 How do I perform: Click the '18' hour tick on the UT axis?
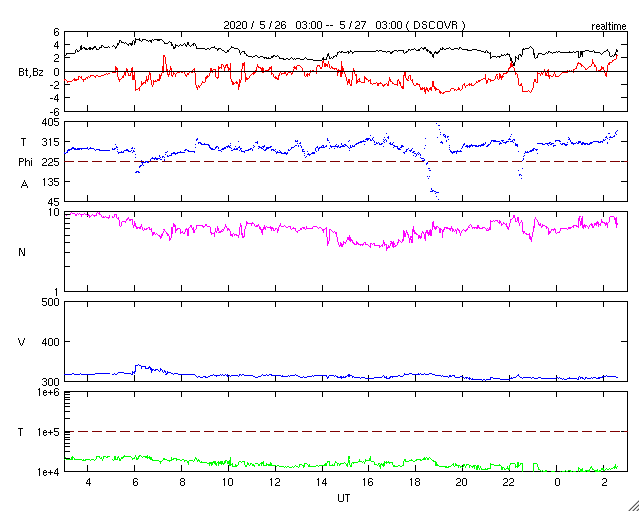click(x=416, y=482)
